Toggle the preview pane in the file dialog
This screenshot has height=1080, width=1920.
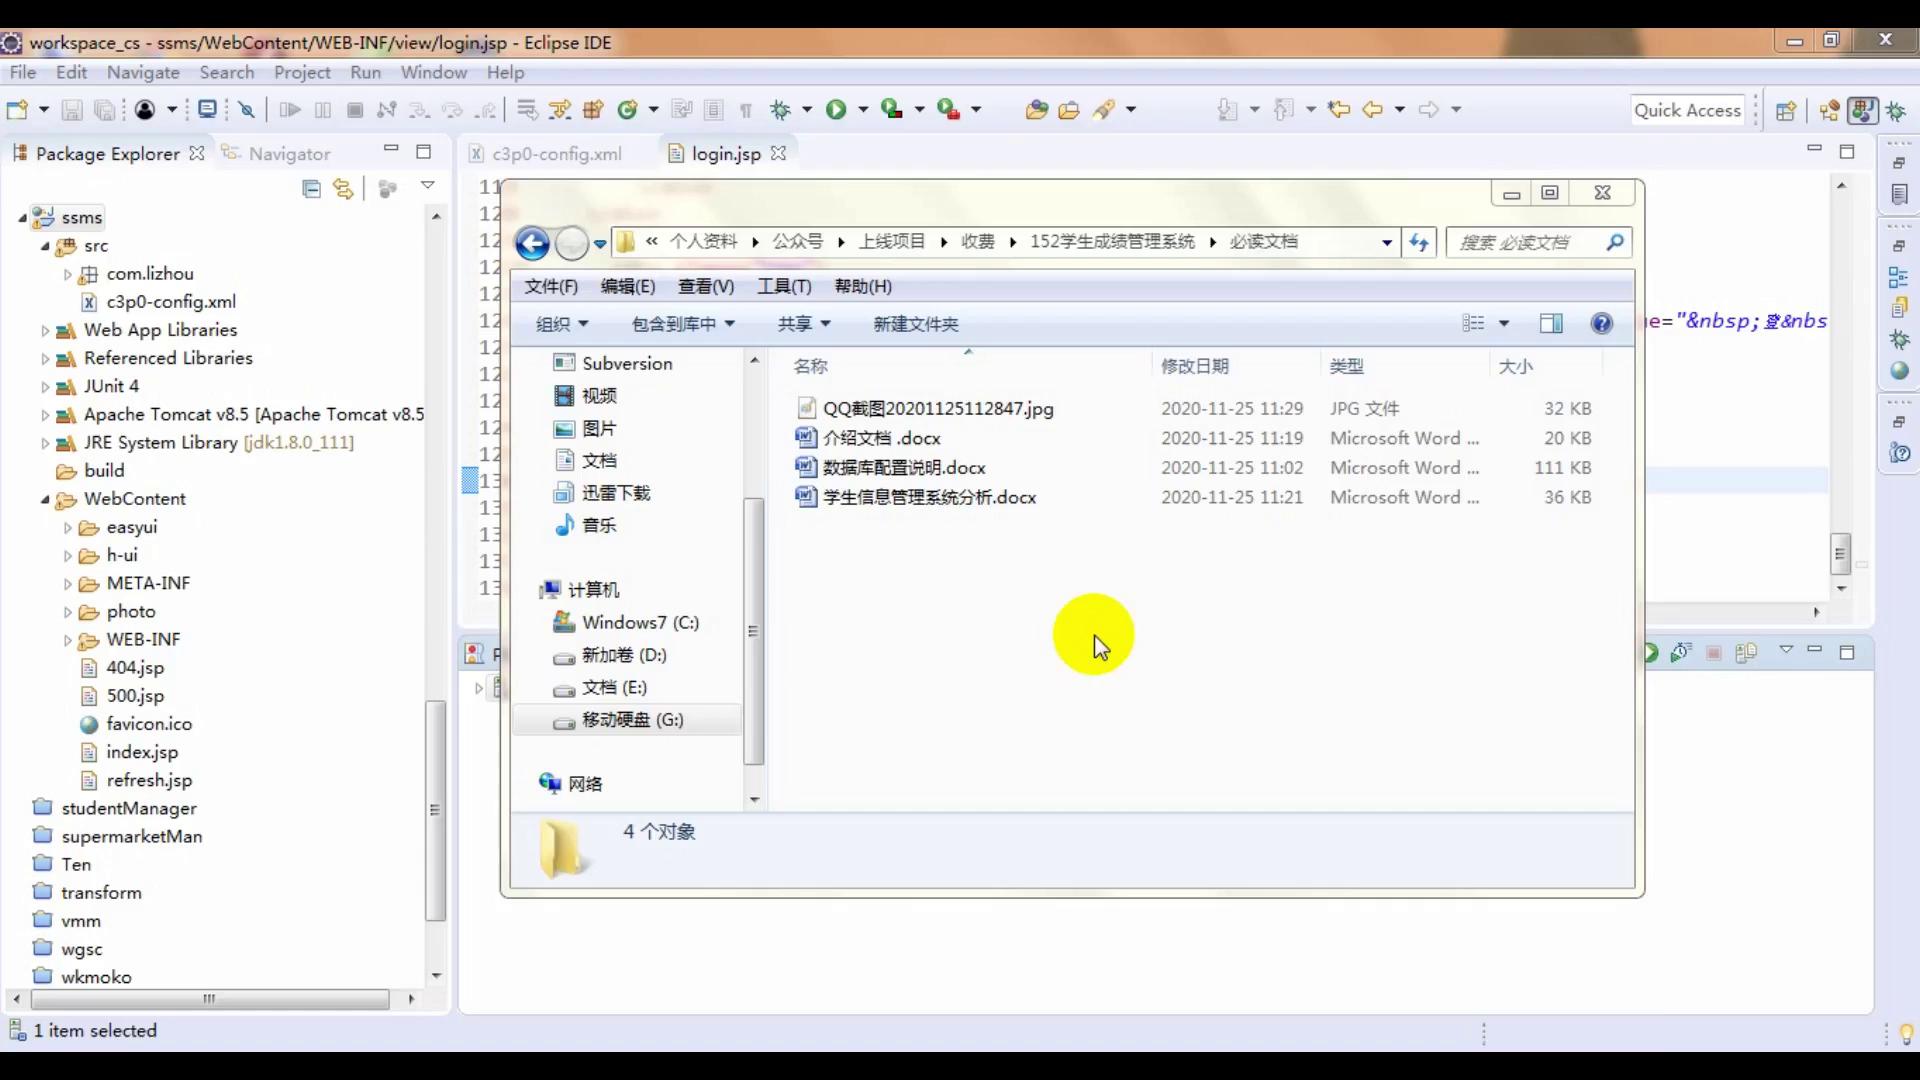1551,323
